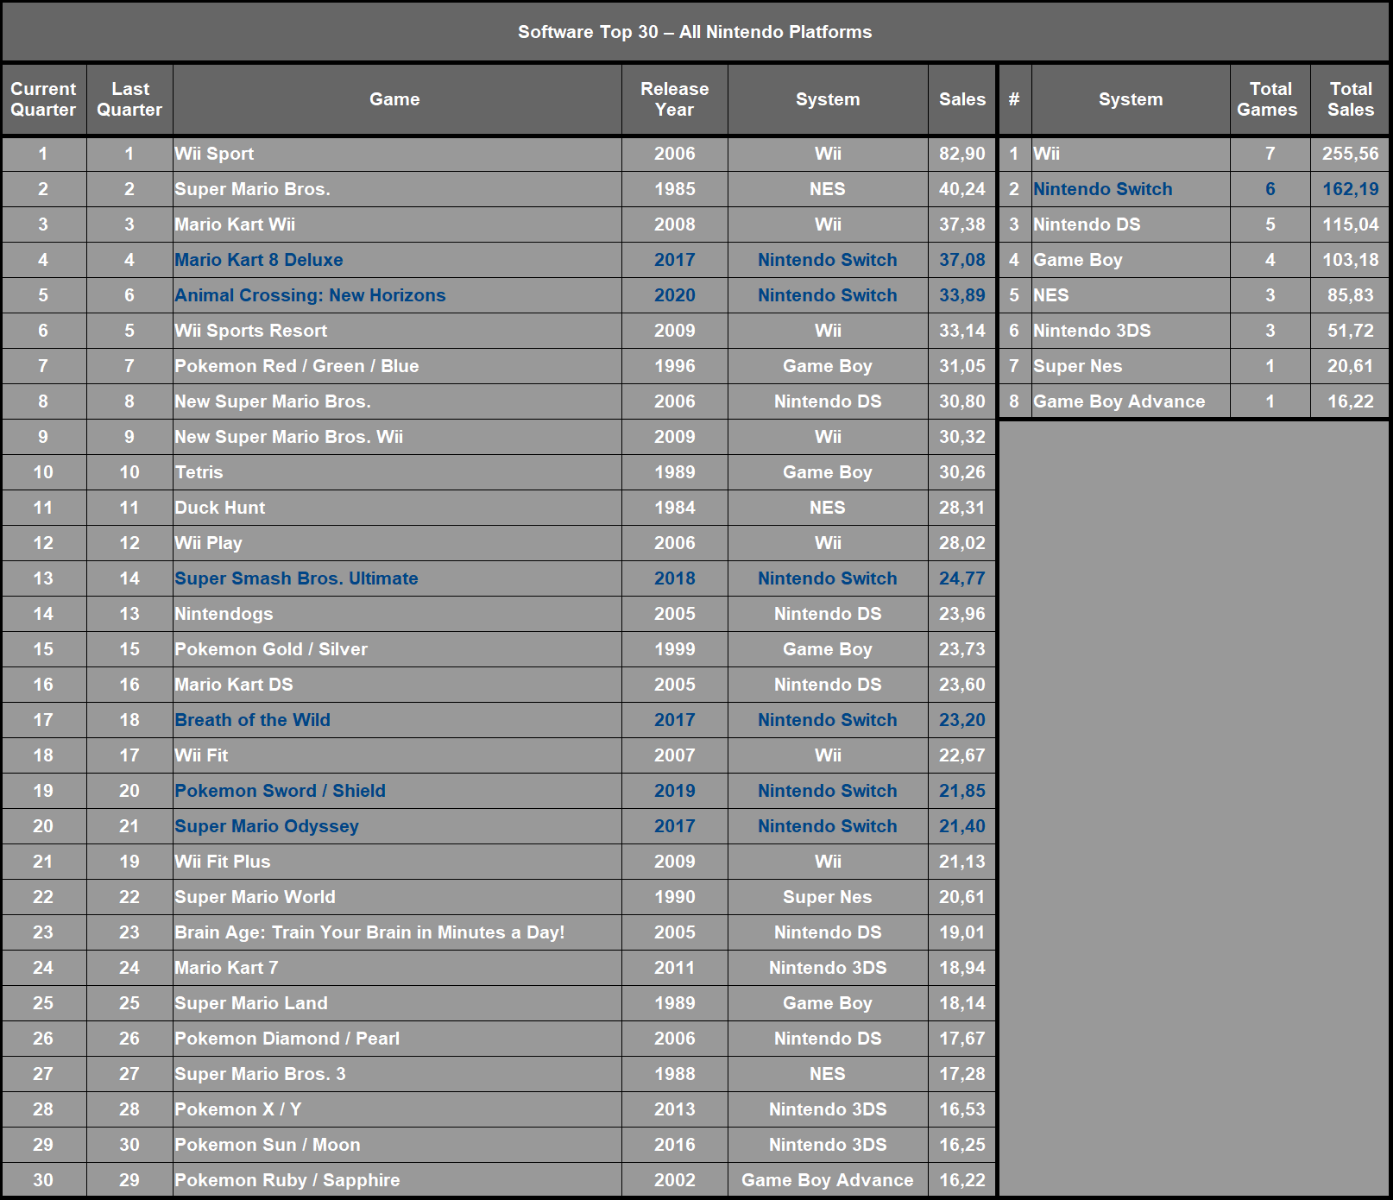Click the 'Mario Kart 7' game name

click(226, 968)
